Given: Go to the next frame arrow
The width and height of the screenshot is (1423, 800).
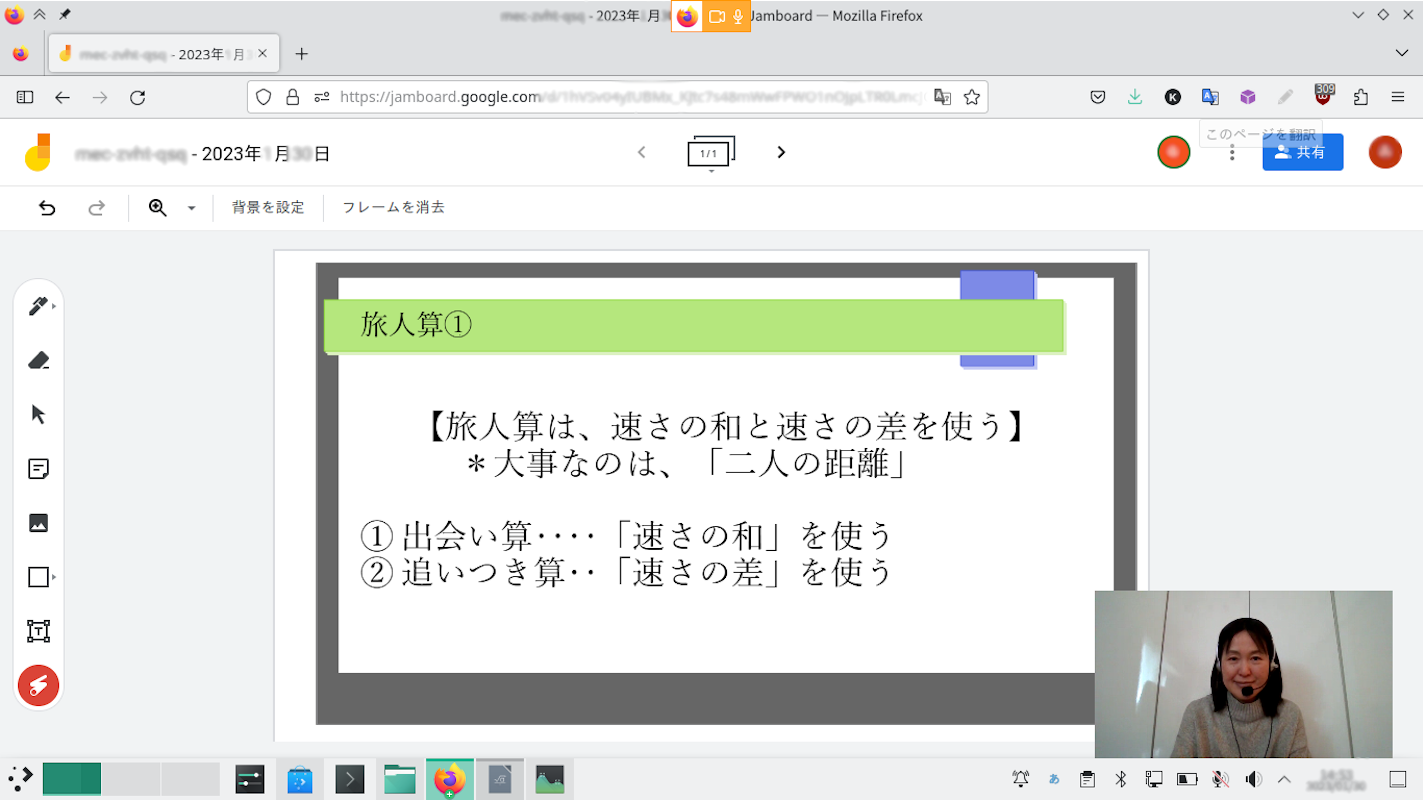Looking at the screenshot, I should pos(781,152).
